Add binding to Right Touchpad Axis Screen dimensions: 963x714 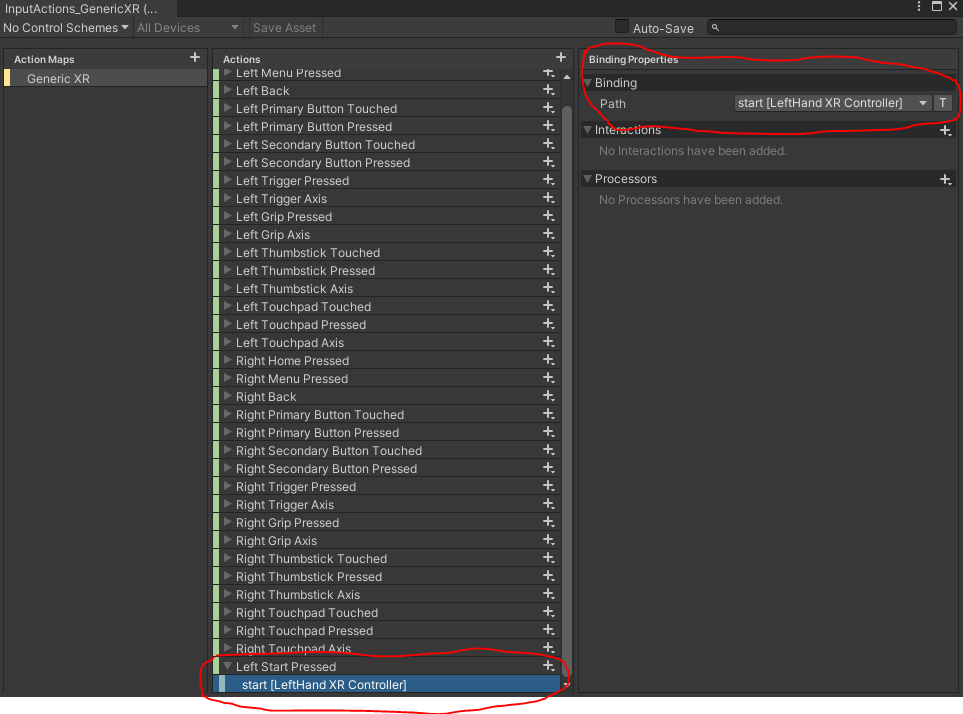point(548,648)
